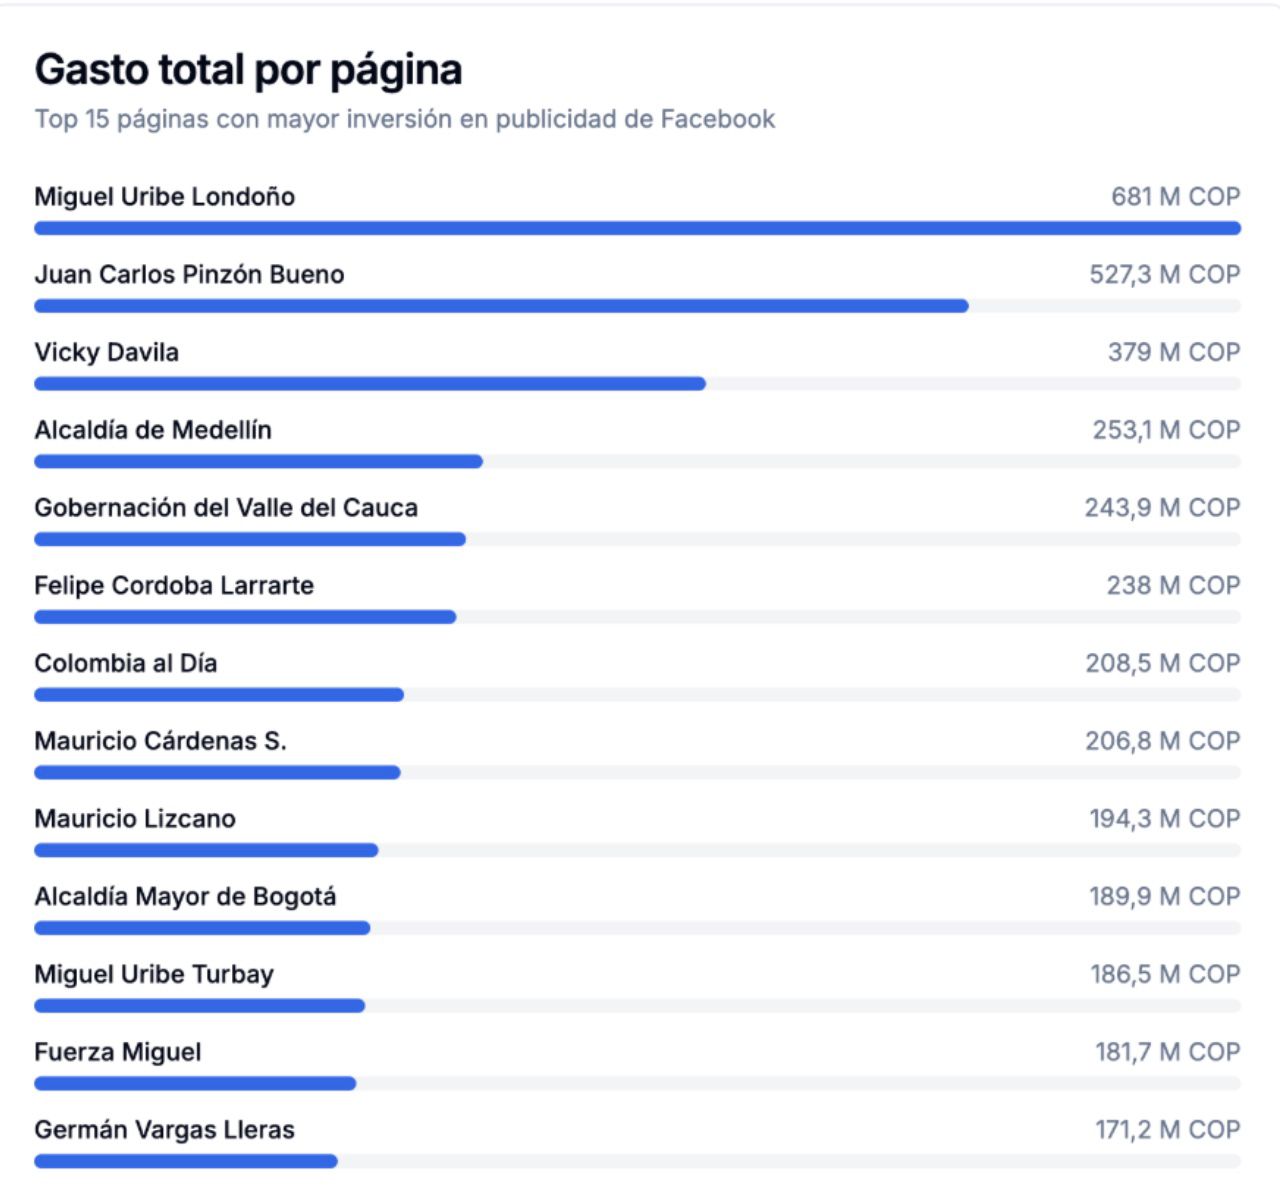The image size is (1280, 1194).
Task: Click the Fuerza Miguel page name
Action: pos(118,1052)
